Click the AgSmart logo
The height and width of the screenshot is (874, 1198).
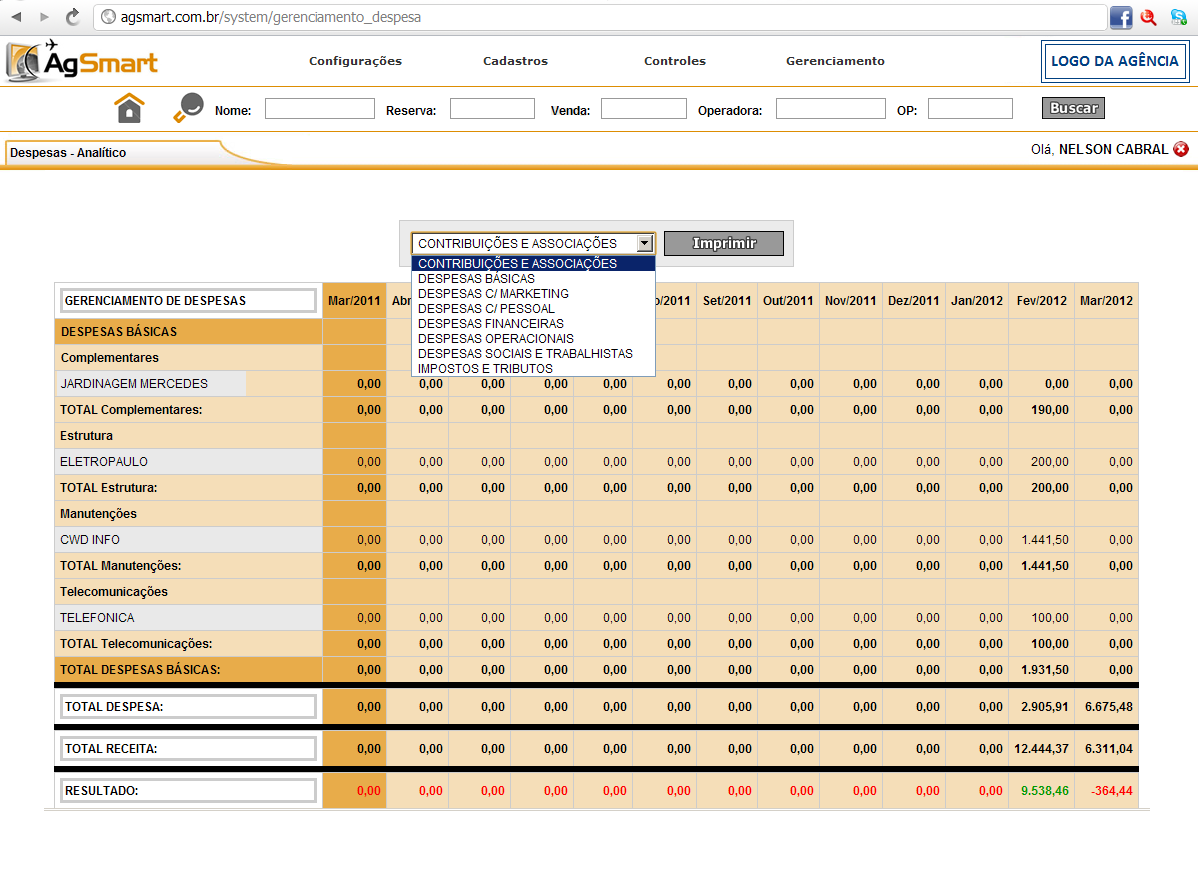[x=82, y=61]
